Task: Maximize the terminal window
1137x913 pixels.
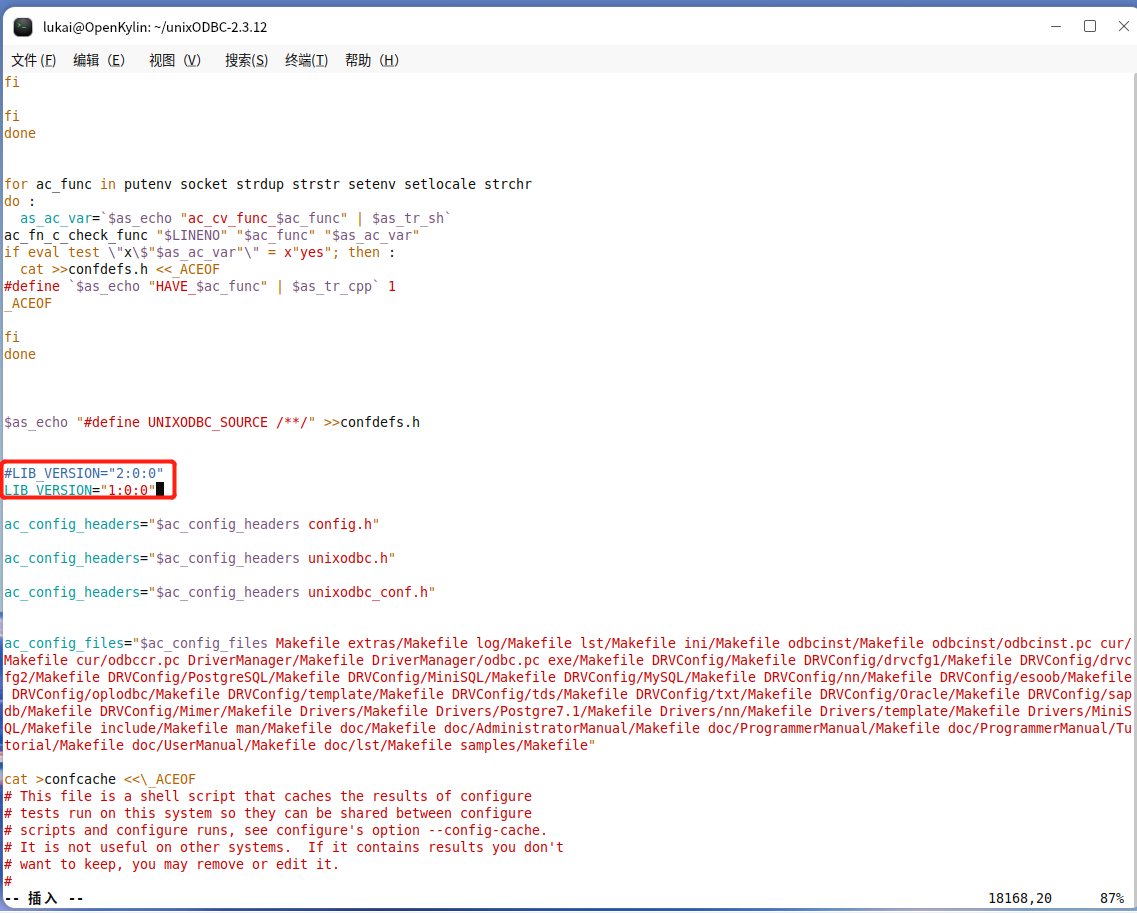Action: click(1090, 26)
